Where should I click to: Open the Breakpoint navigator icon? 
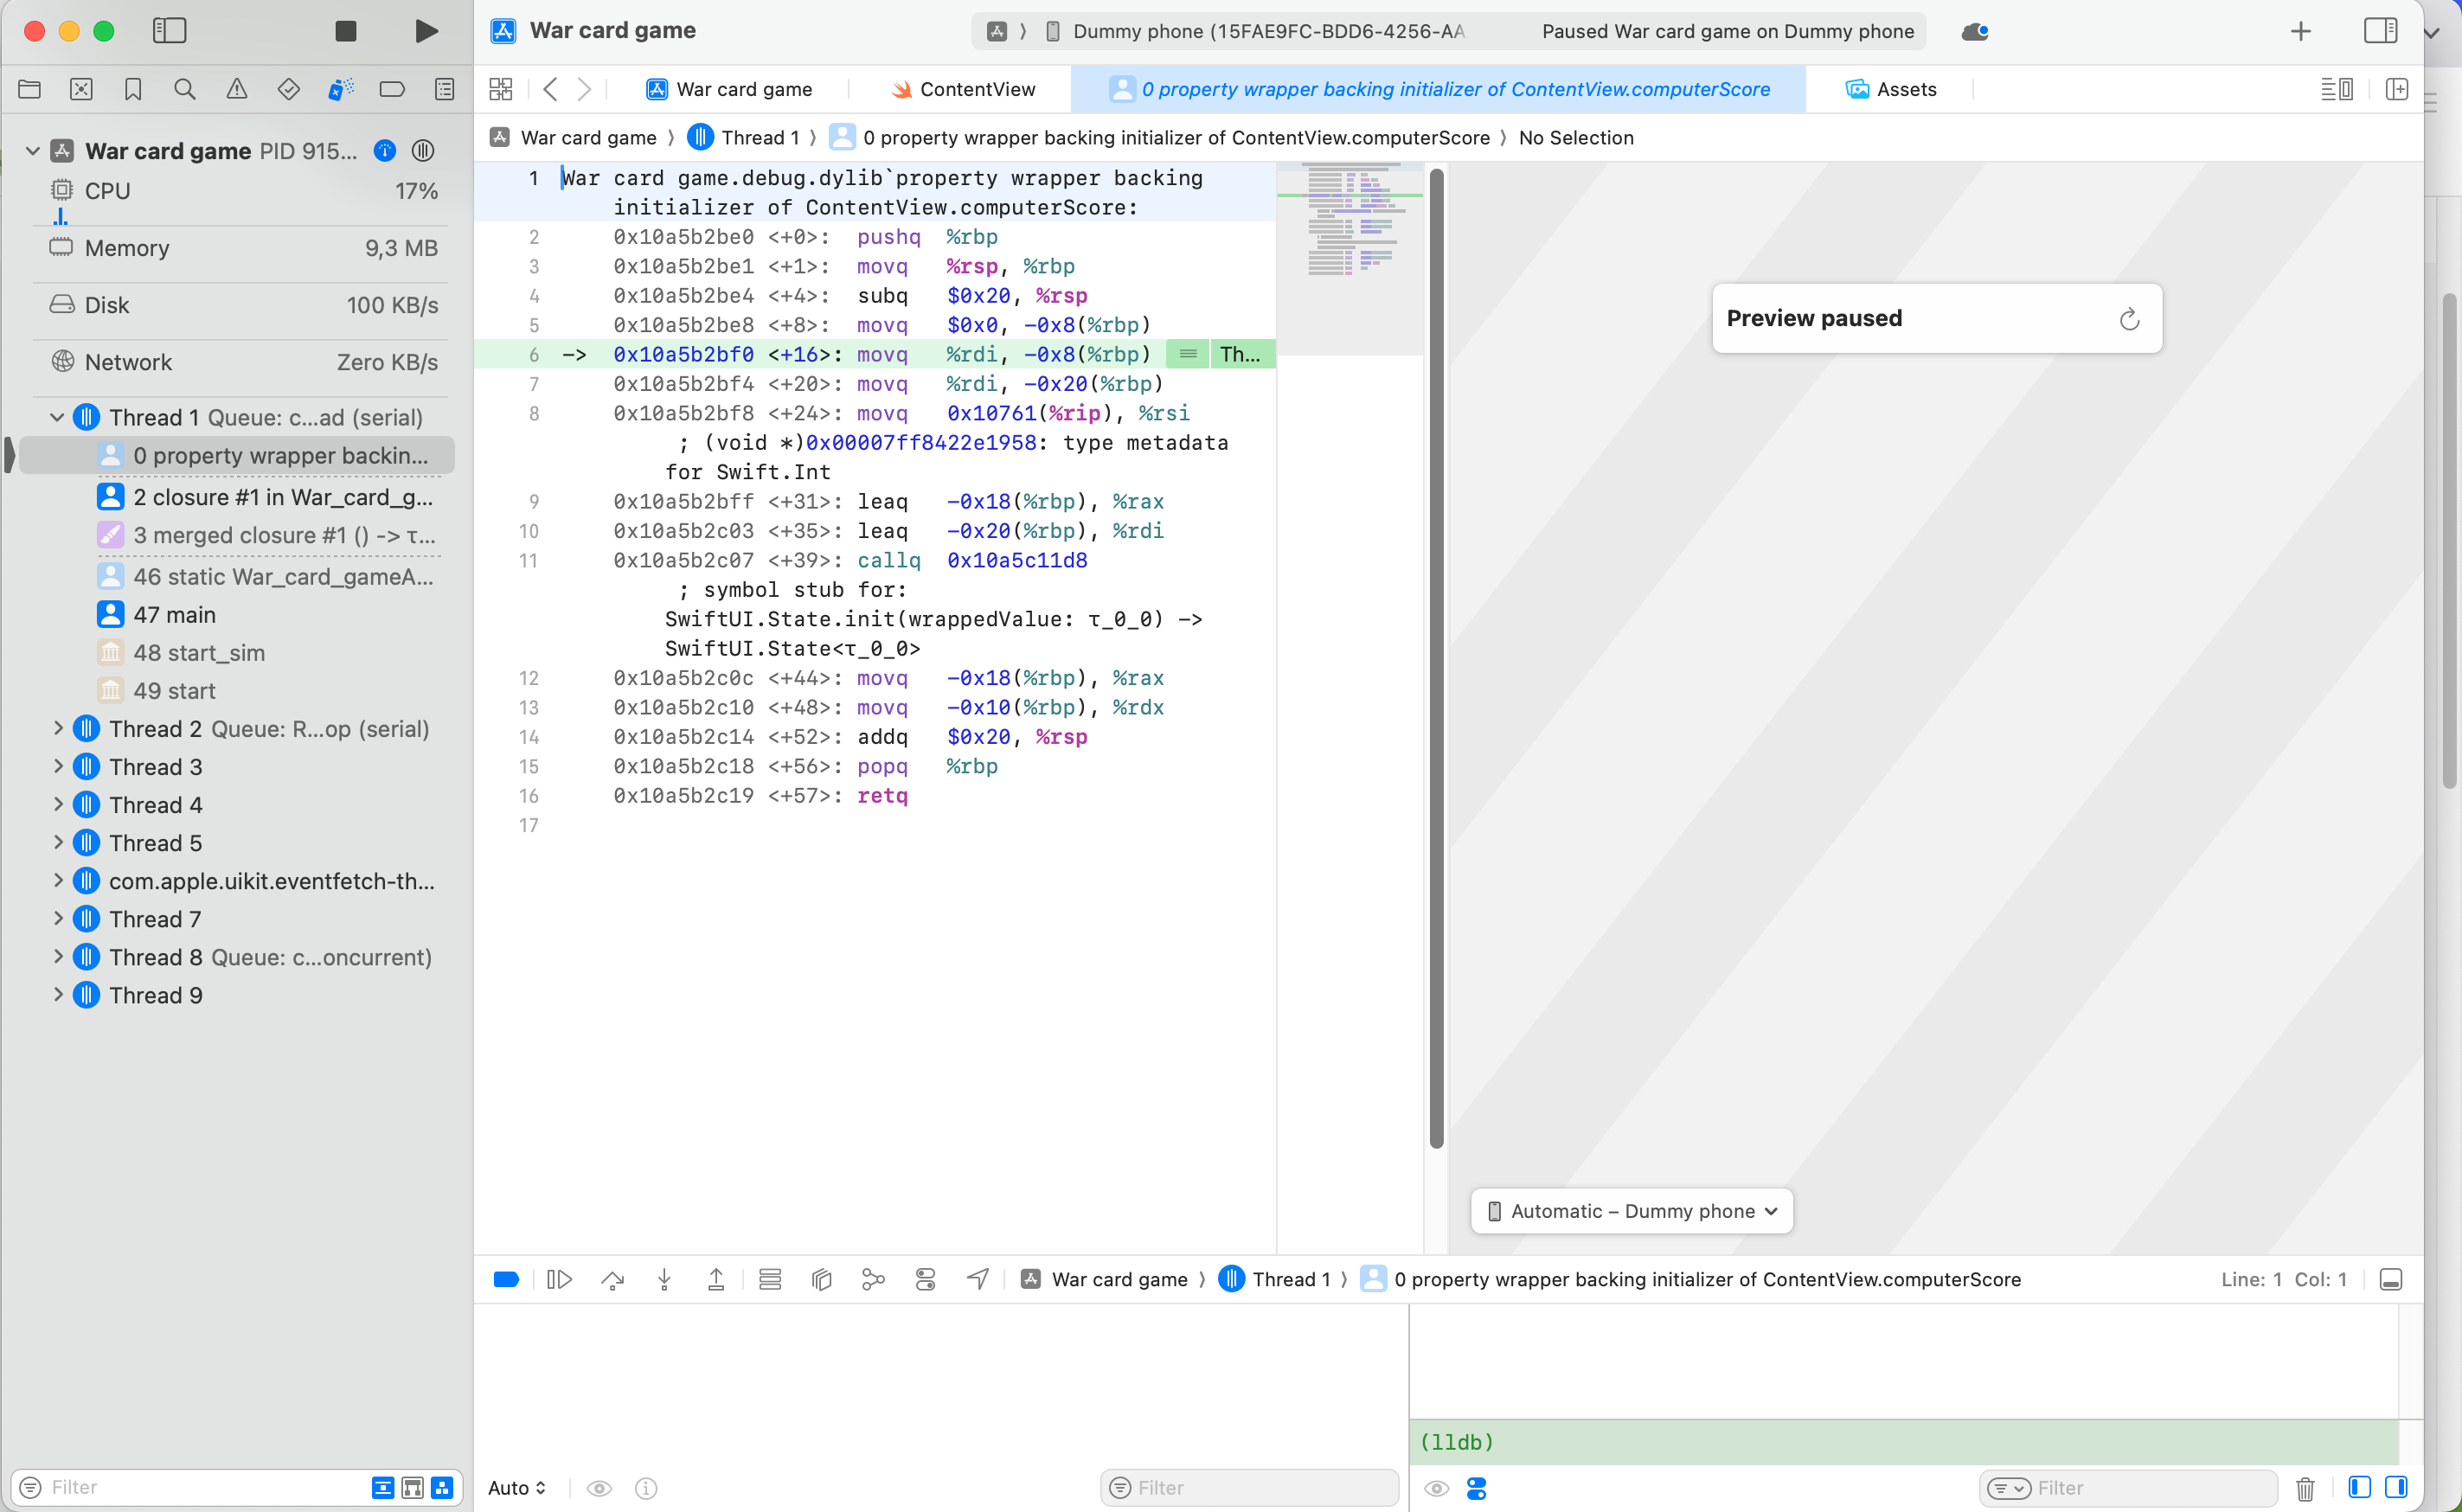(392, 89)
